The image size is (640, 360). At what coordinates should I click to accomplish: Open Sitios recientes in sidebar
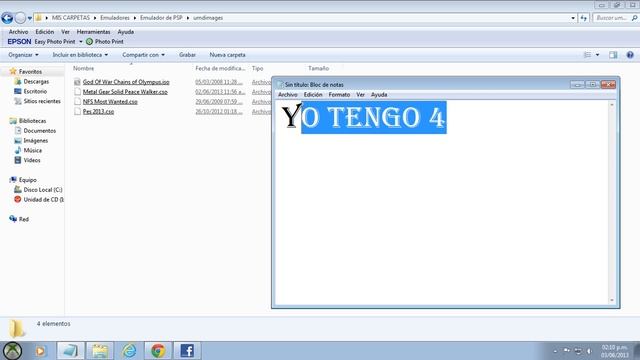(42, 101)
